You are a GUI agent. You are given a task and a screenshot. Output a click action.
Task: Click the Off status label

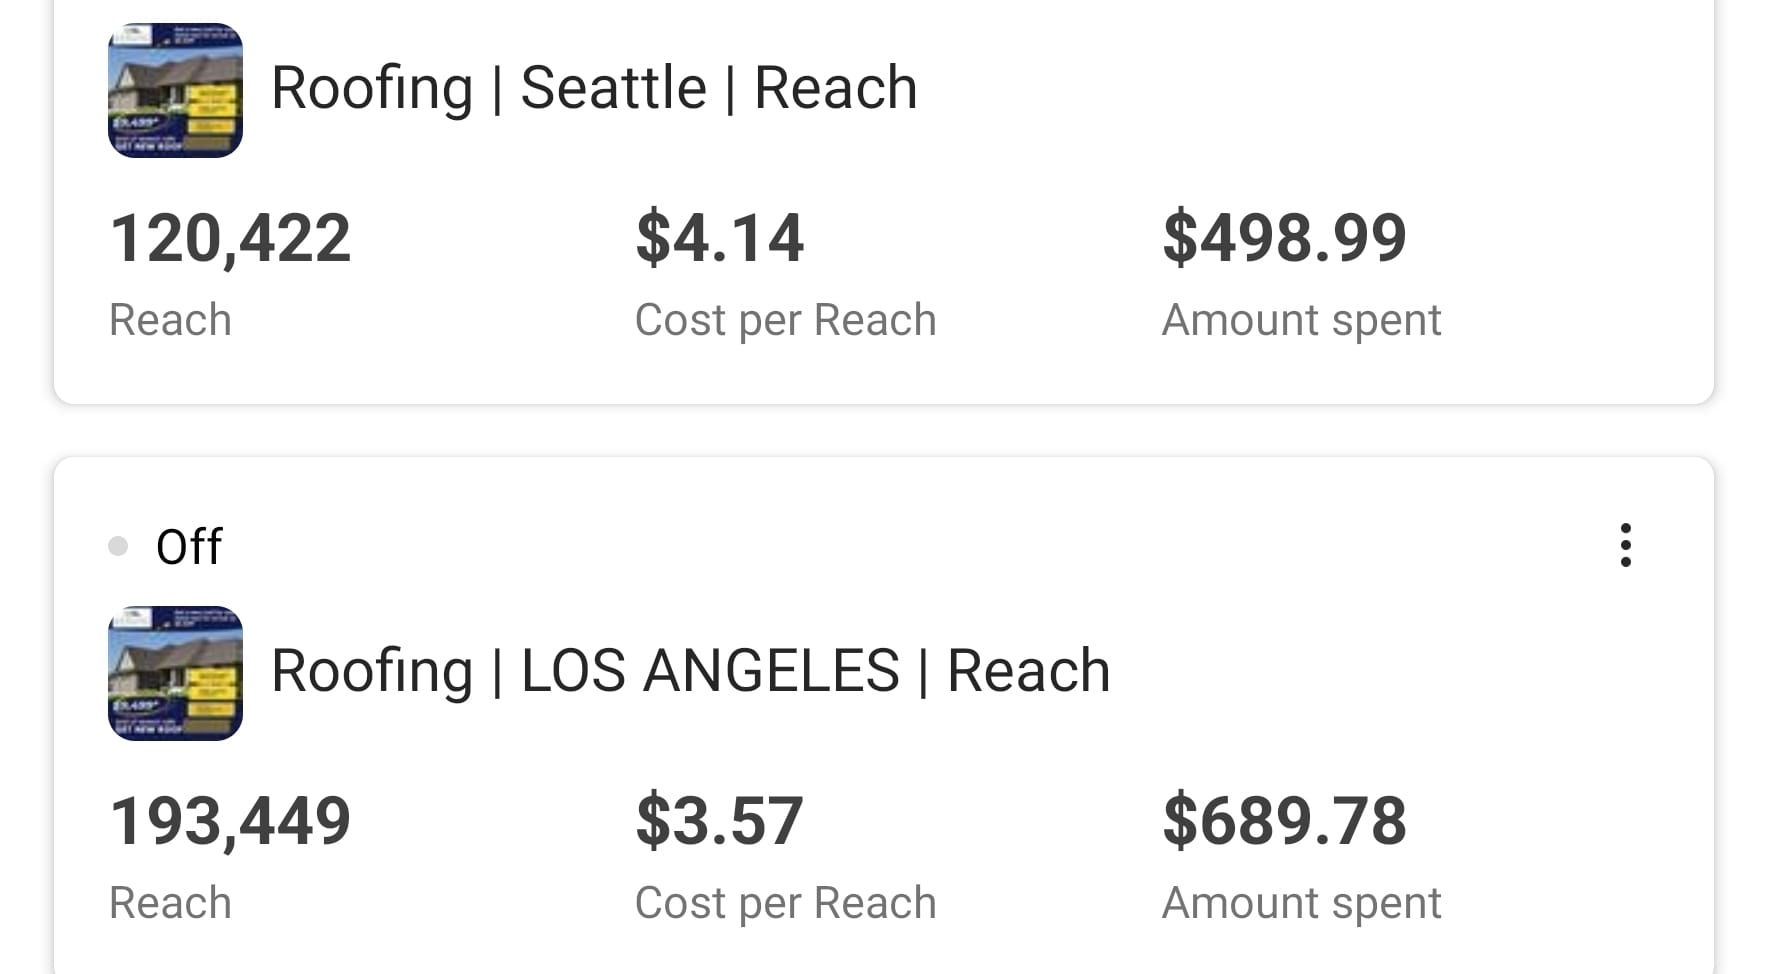[189, 547]
